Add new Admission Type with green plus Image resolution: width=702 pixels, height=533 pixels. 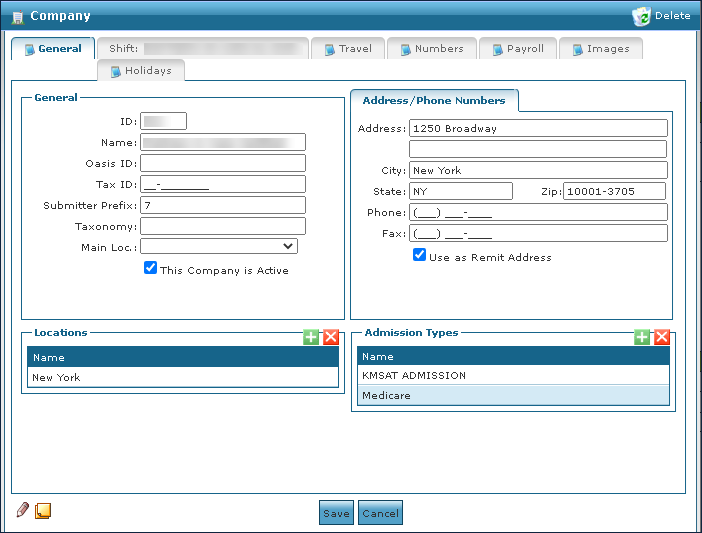point(642,337)
